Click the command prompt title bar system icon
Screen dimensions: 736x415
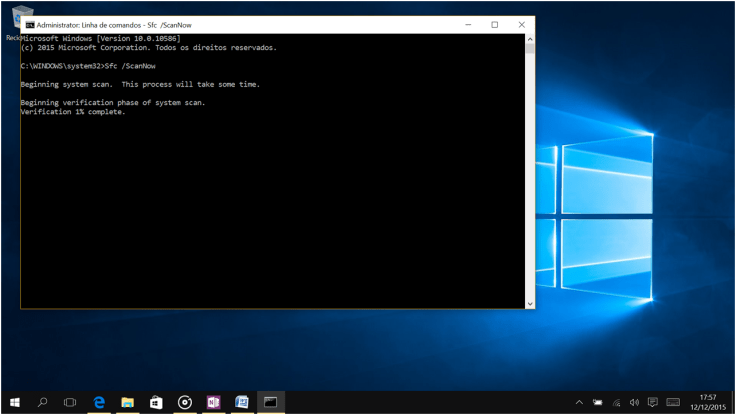click(x=29, y=24)
